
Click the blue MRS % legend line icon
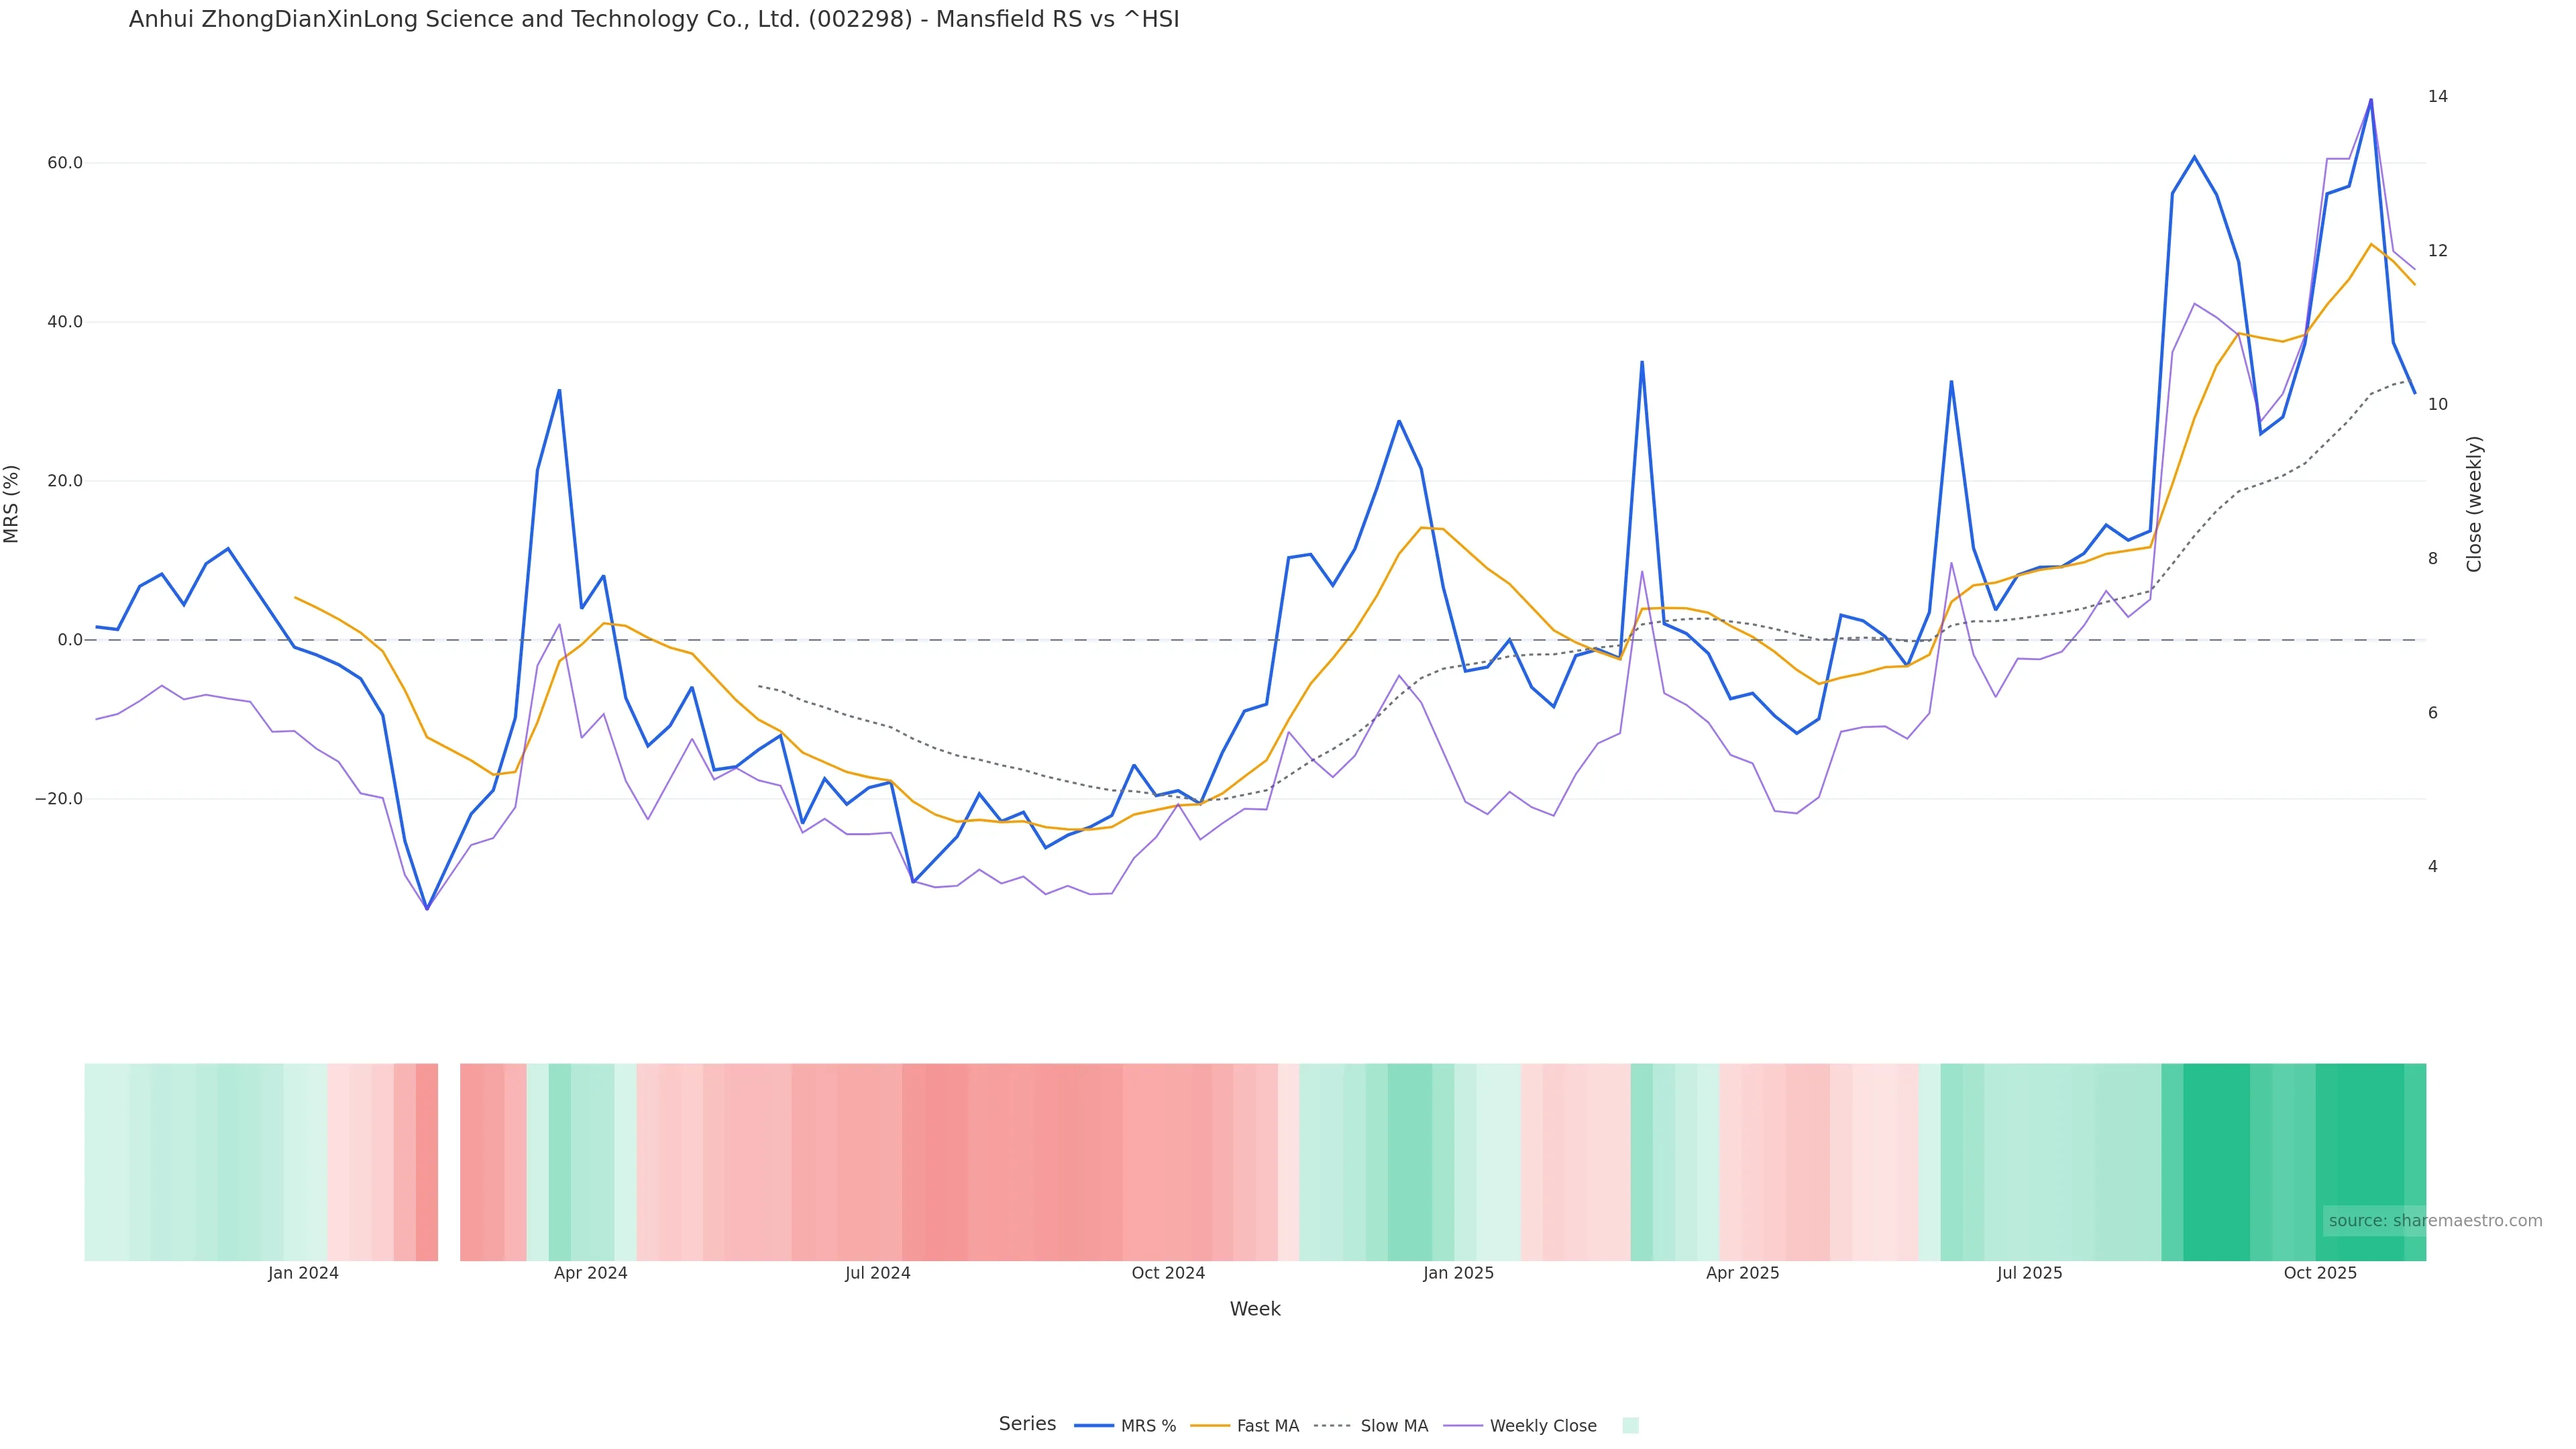1094,1426
